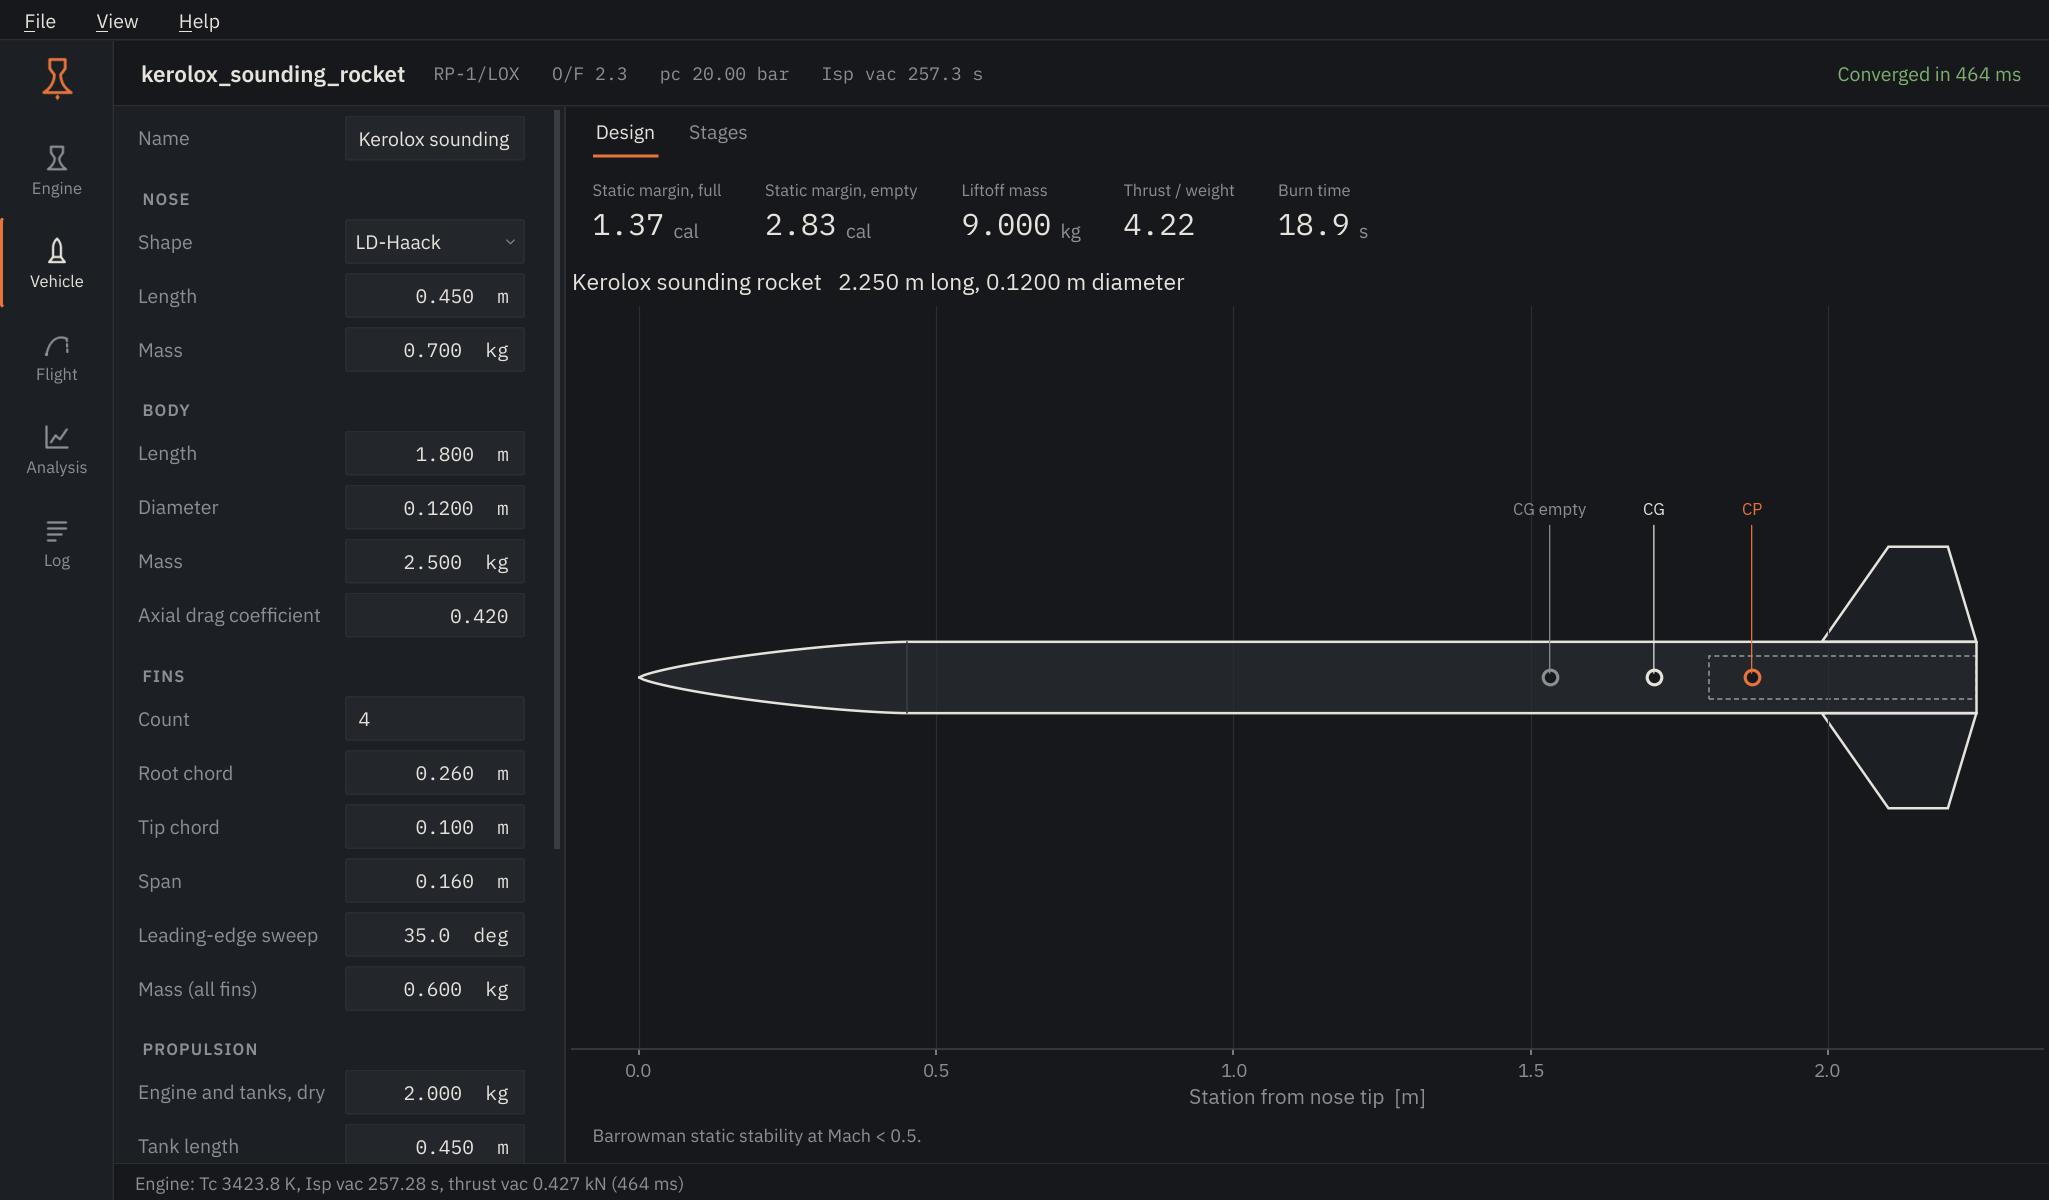2049x1200 pixels.
Task: Click the Converged in 464 ms status
Action: pyautogui.click(x=1929, y=74)
